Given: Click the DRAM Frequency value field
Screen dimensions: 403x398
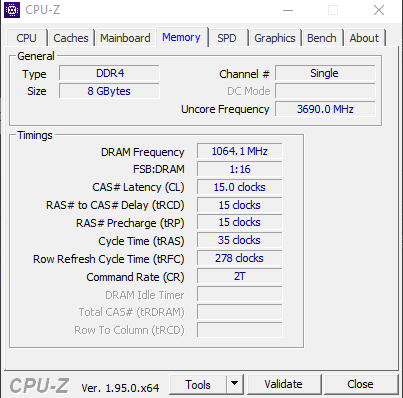Looking at the screenshot, I should click(x=240, y=151).
